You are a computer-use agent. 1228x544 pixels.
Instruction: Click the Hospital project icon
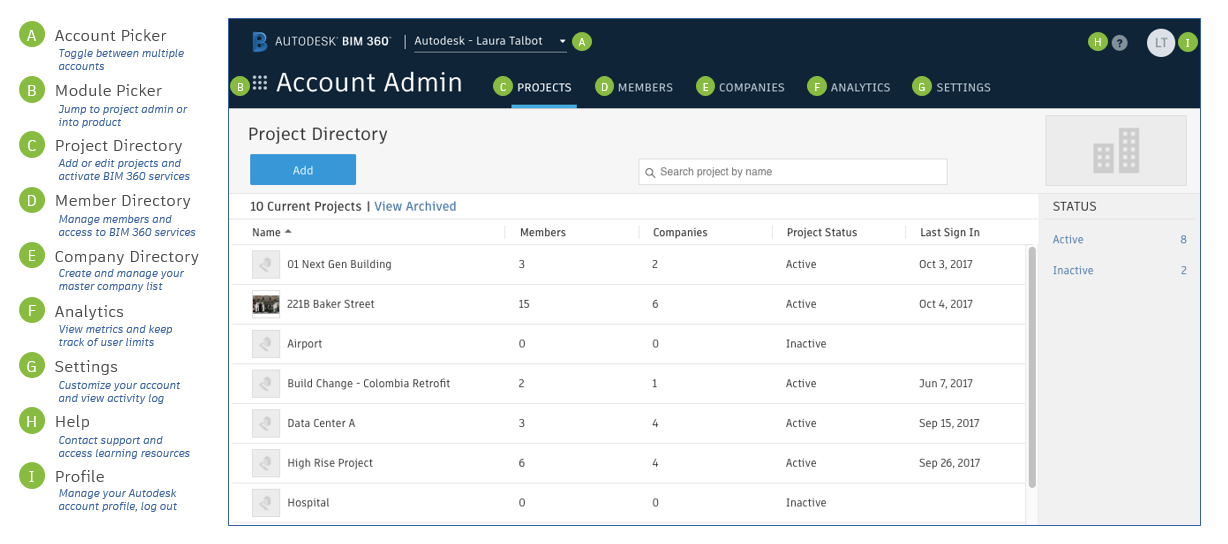pos(266,502)
